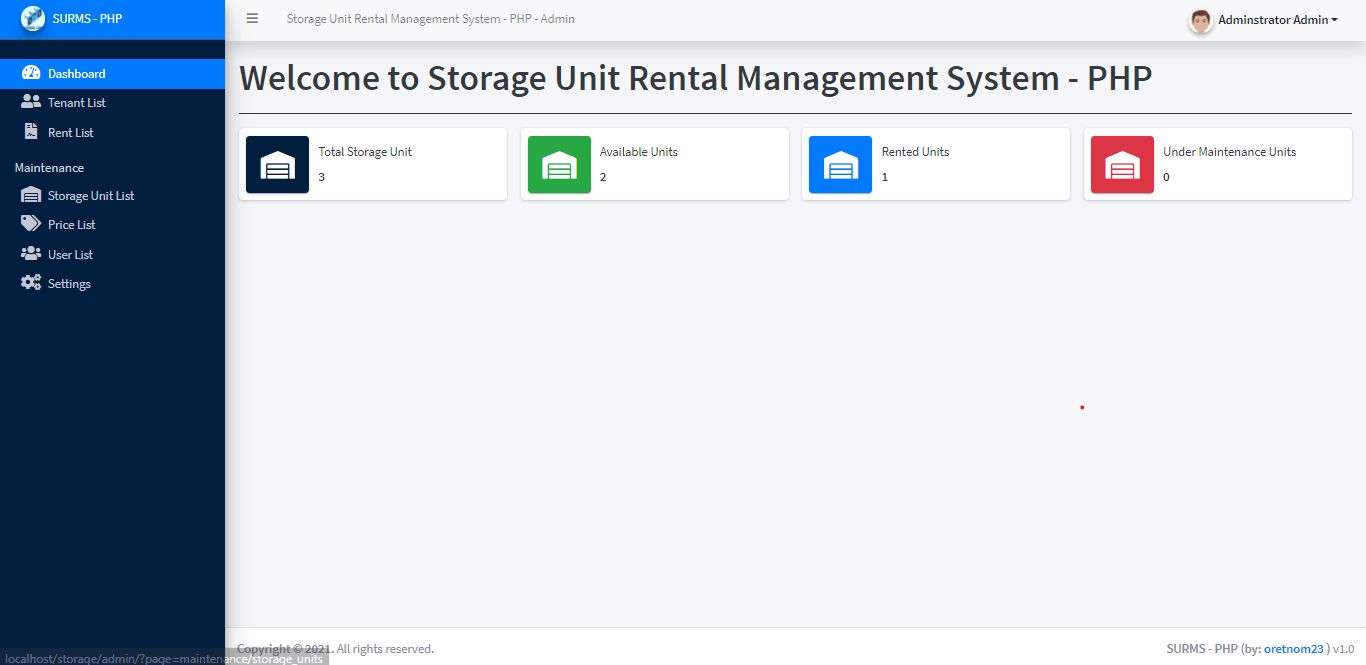Image resolution: width=1366 pixels, height=665 pixels.
Task: Open the Dashboard menu item
Action: coord(76,72)
